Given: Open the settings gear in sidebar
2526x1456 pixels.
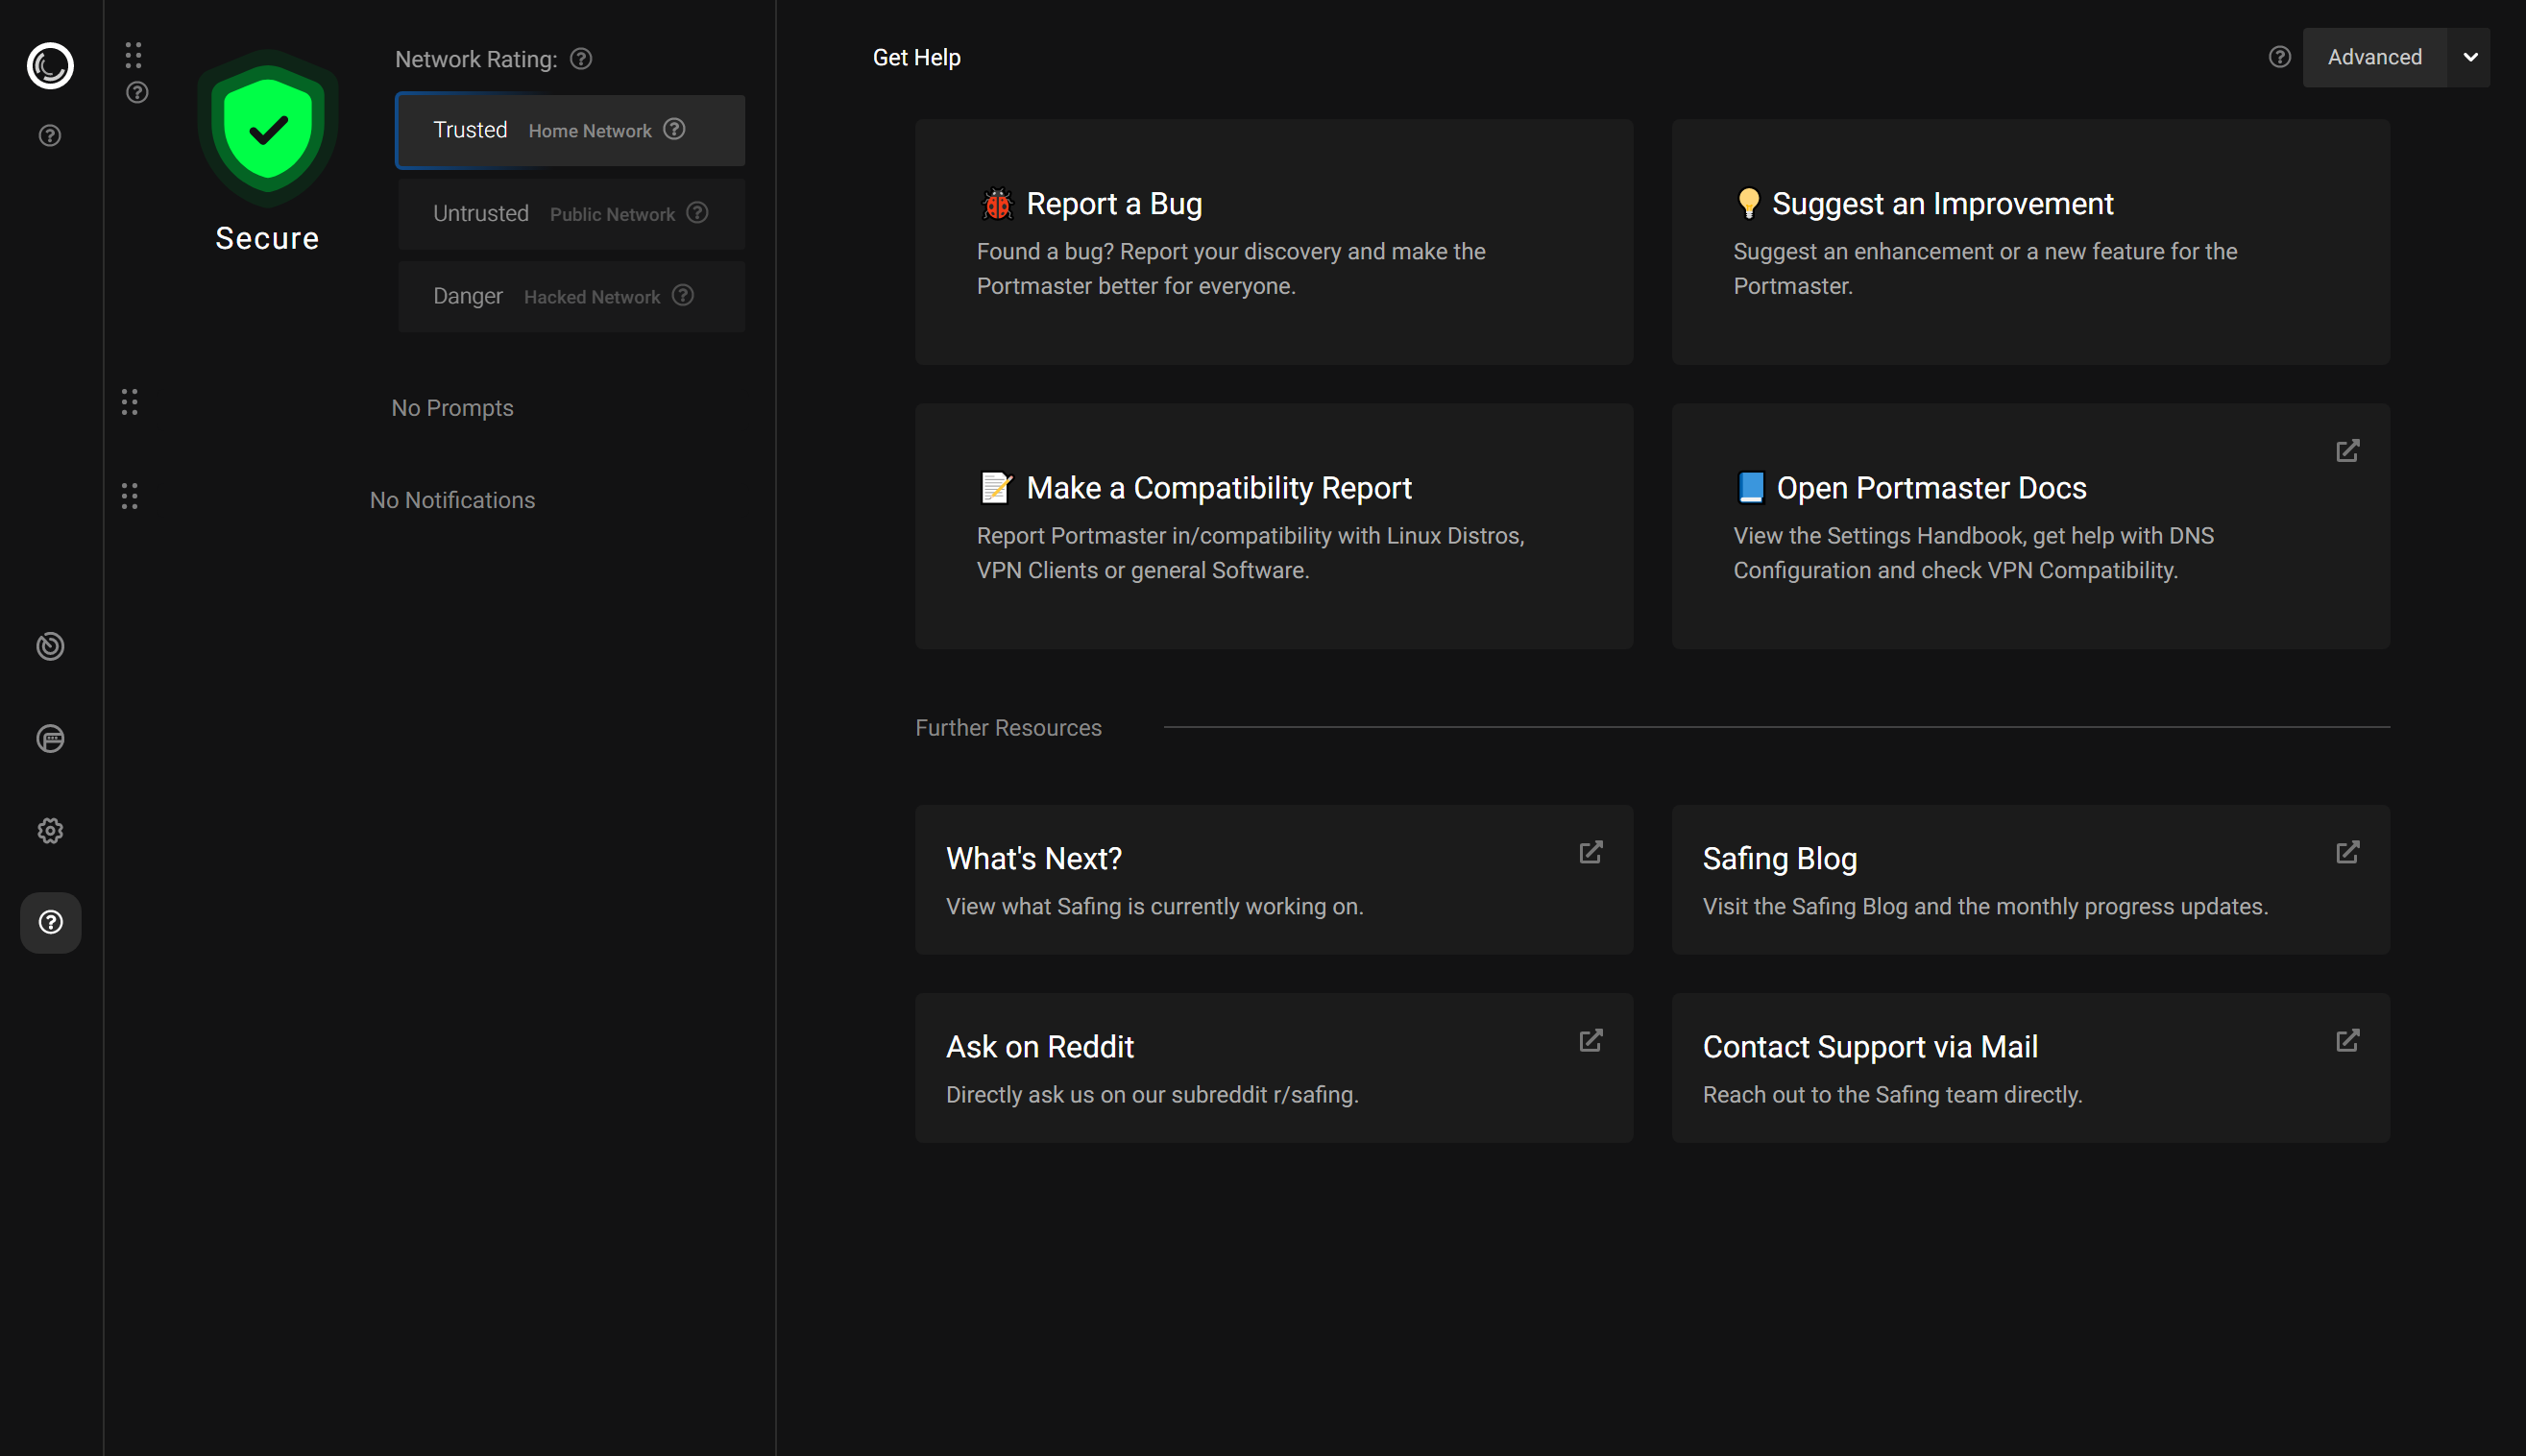Looking at the screenshot, I should point(50,831).
